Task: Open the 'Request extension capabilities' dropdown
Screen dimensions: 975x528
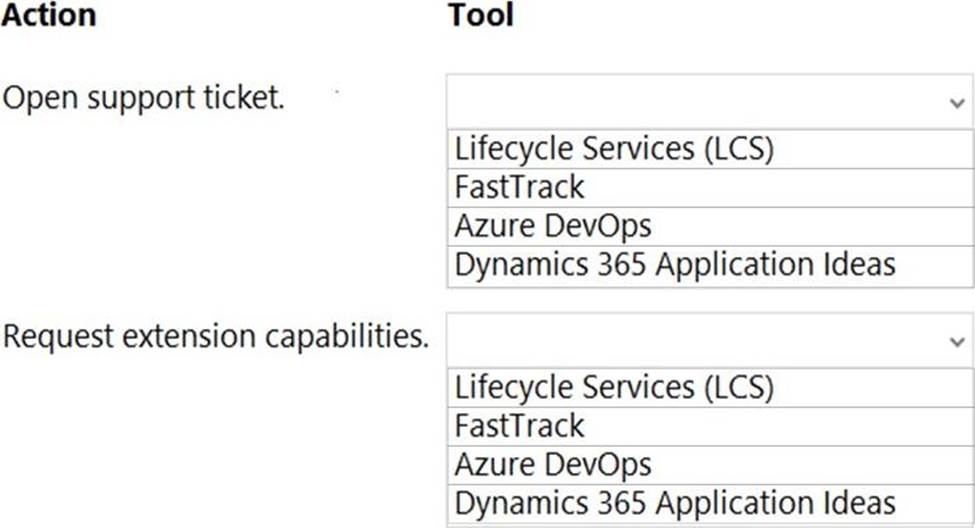Action: point(709,341)
